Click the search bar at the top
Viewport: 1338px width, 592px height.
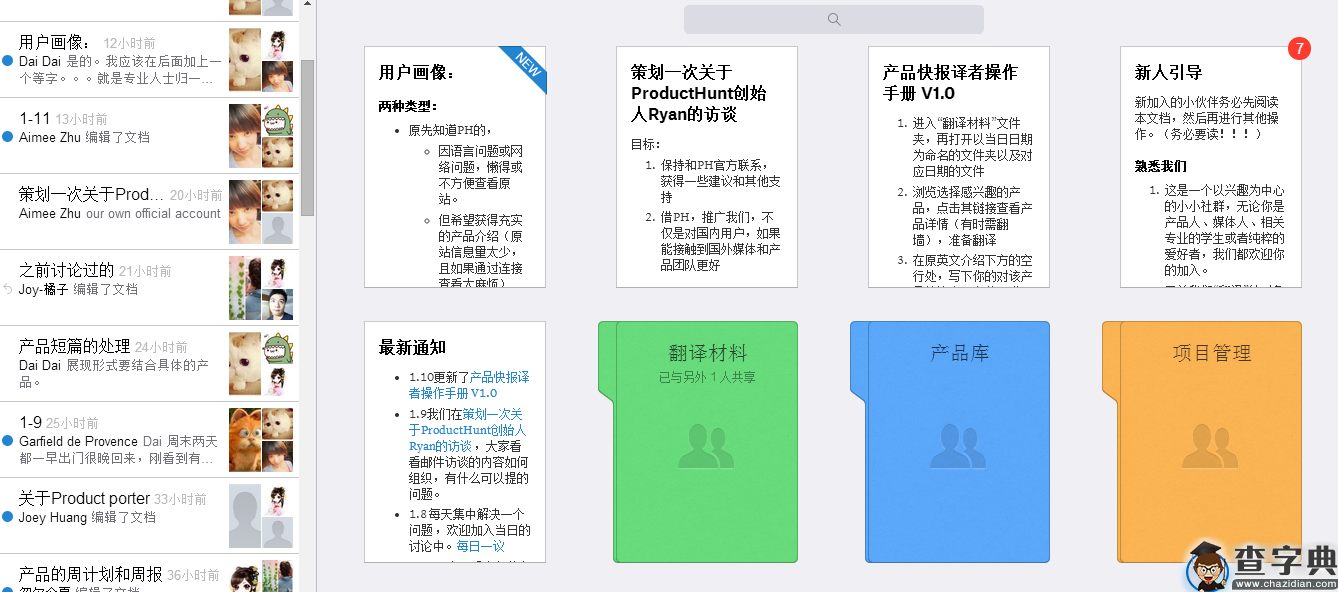pos(833,19)
